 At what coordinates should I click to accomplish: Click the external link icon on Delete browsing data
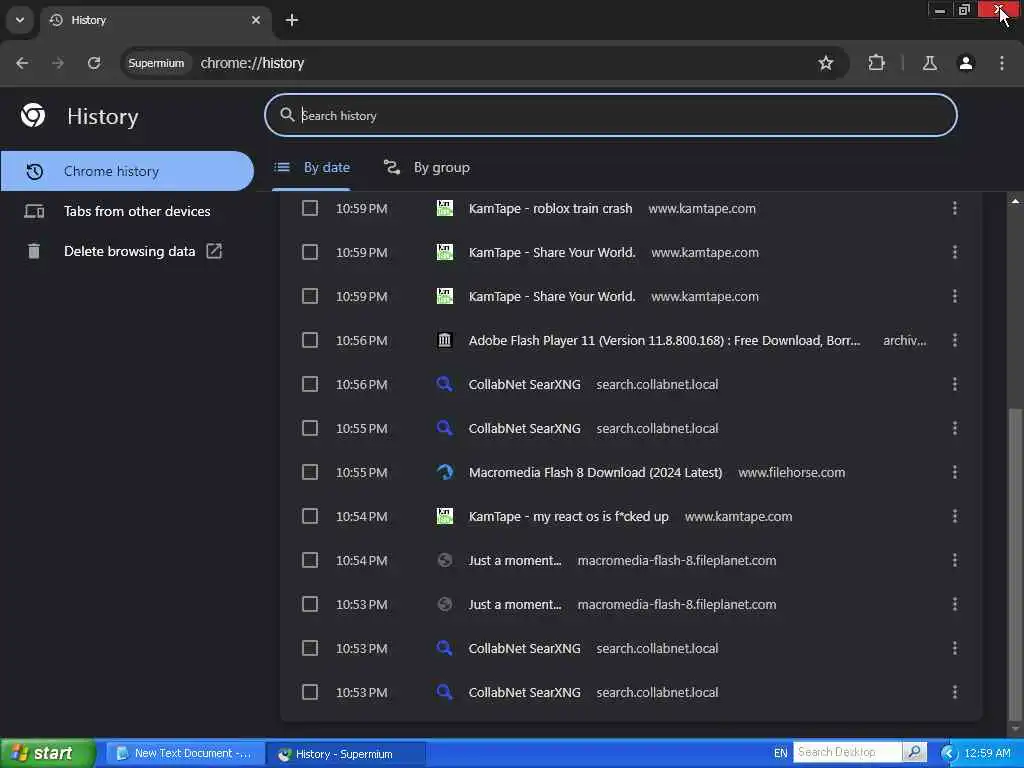(x=214, y=251)
